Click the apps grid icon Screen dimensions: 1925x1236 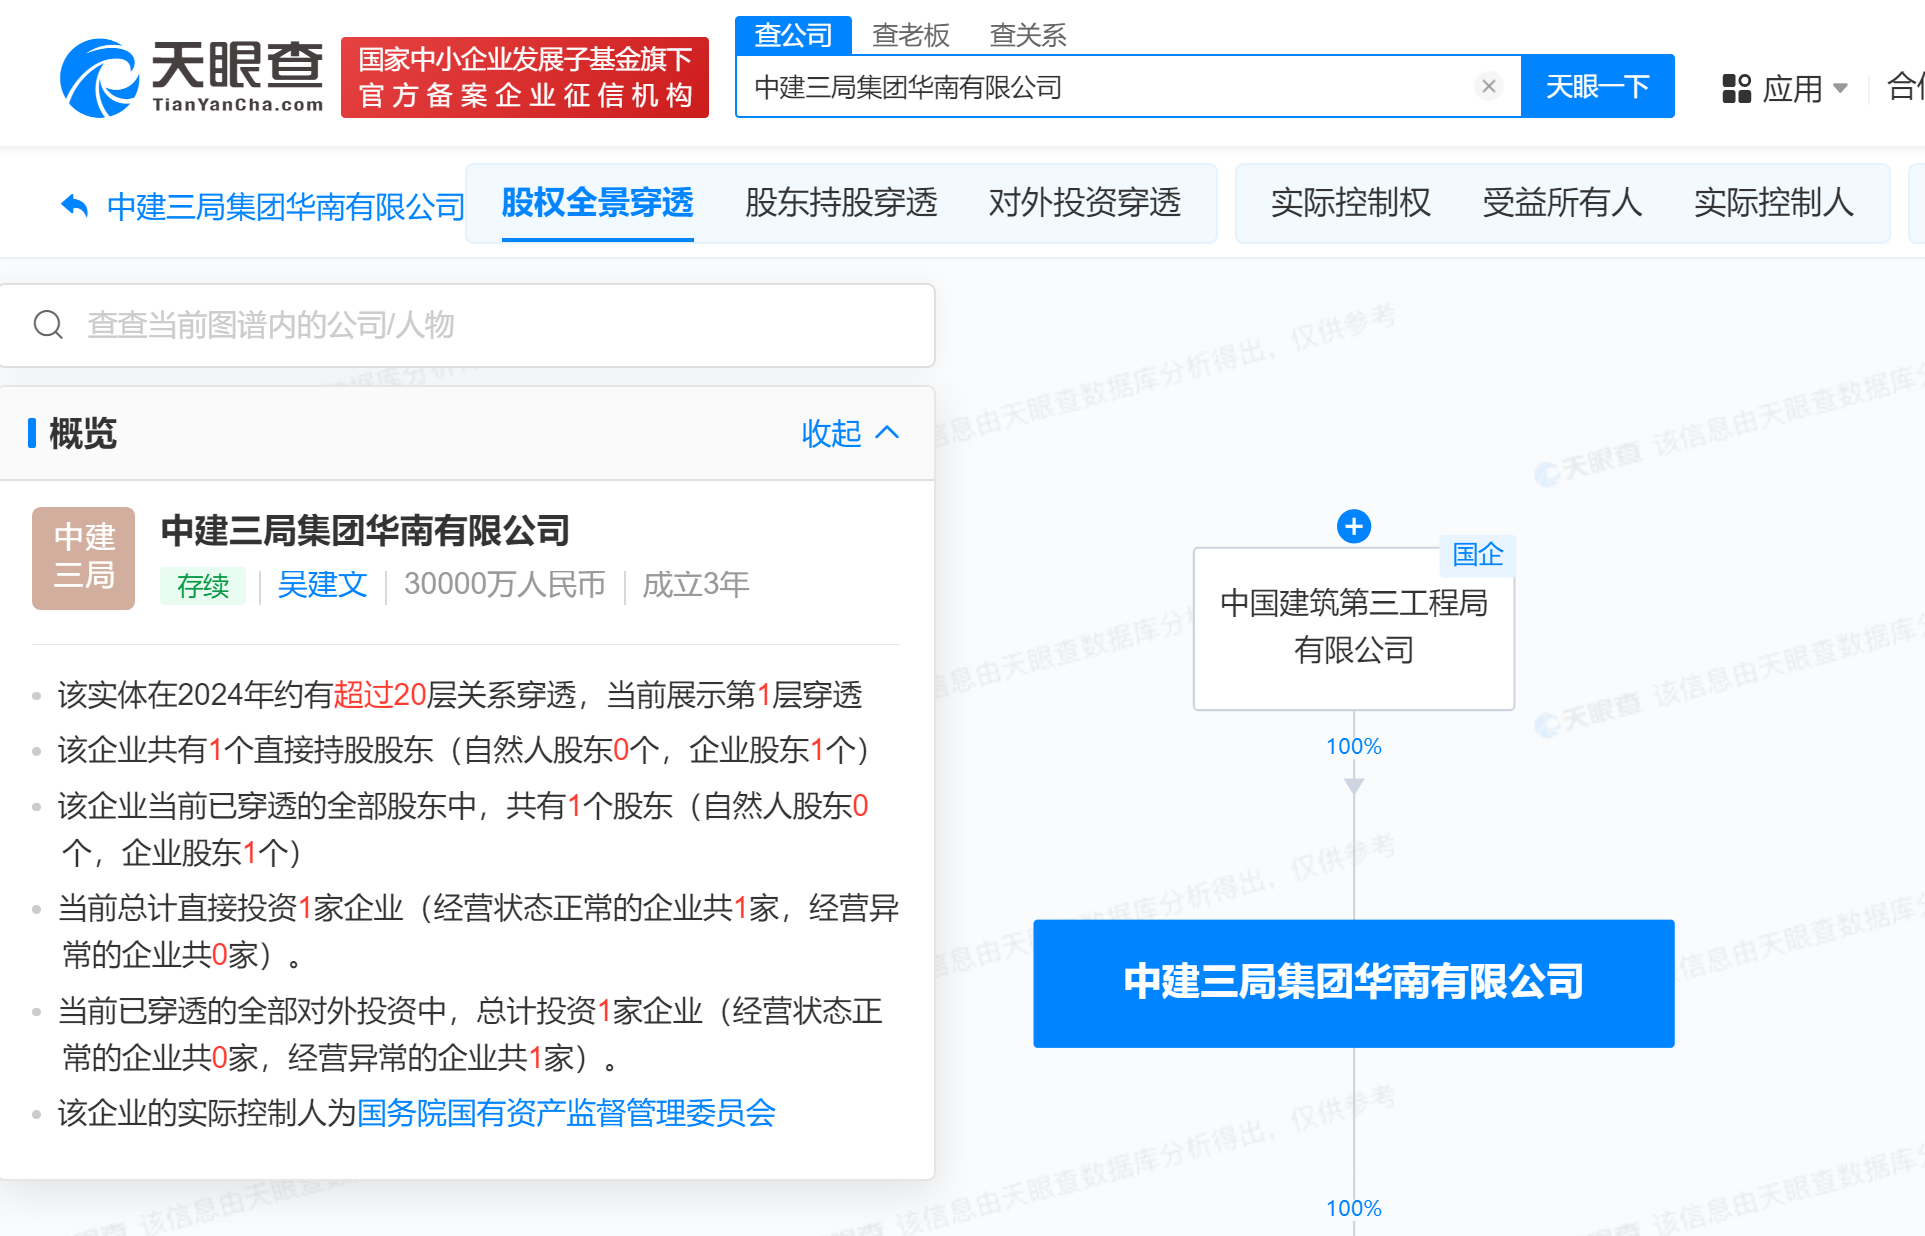pyautogui.click(x=1736, y=88)
